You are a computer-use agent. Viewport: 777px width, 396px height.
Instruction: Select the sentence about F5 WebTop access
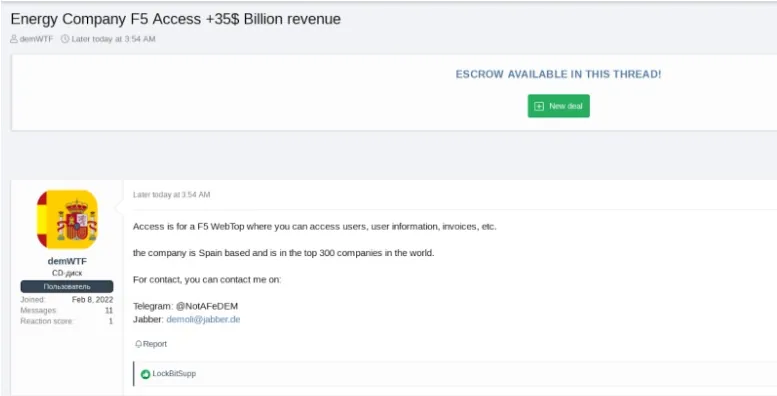click(x=315, y=226)
